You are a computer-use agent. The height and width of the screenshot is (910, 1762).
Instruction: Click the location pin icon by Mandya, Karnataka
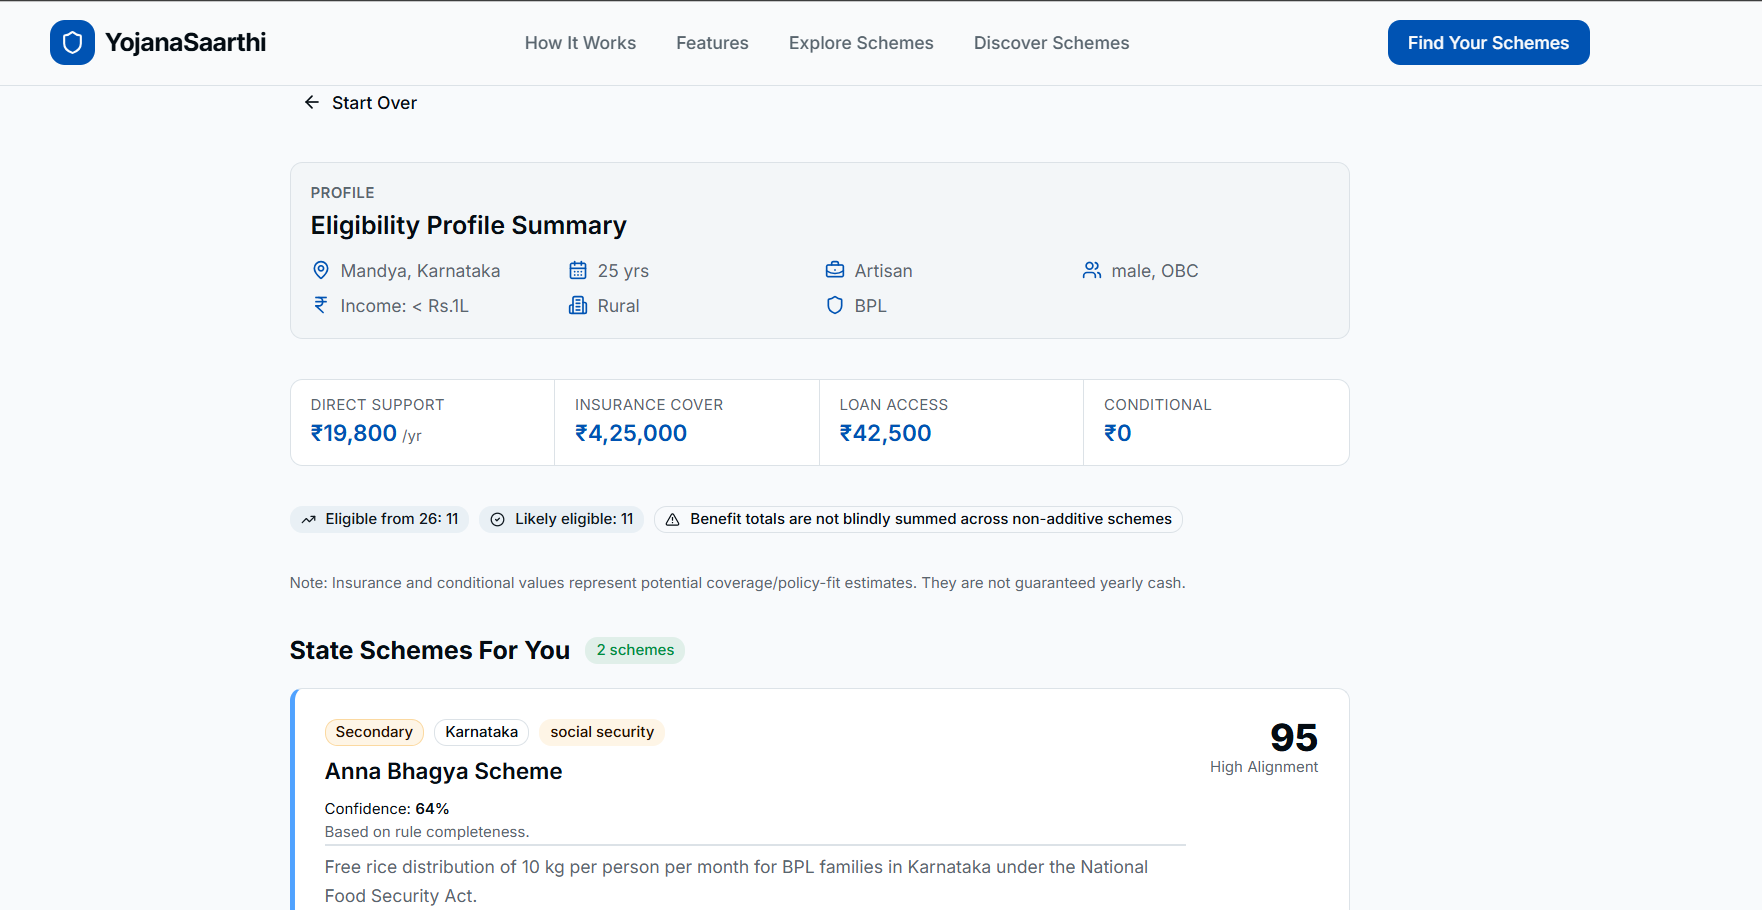321,270
